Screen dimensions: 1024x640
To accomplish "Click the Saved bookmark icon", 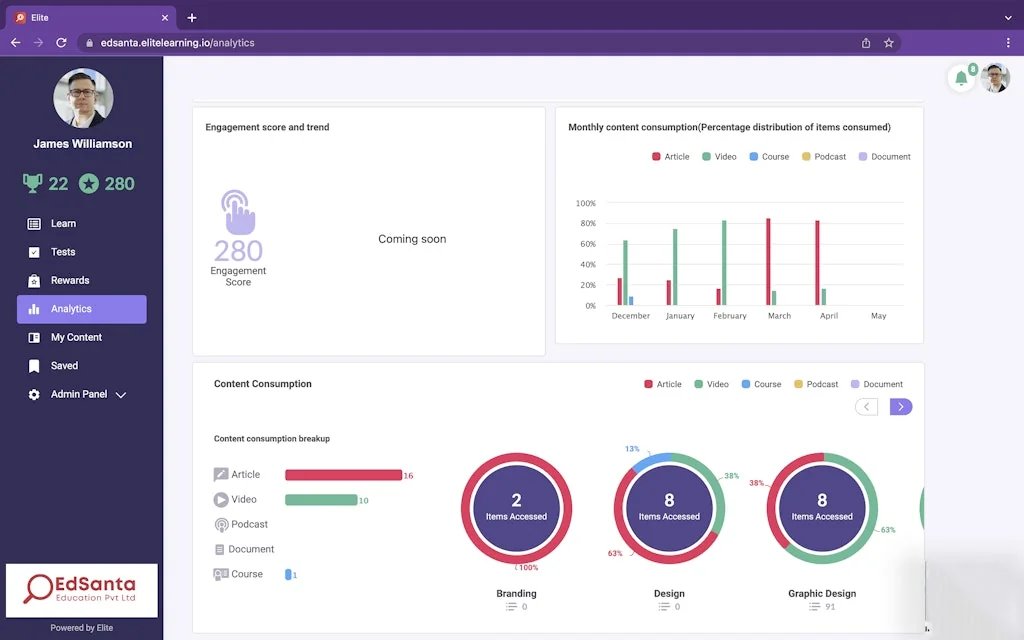I will point(34,366).
